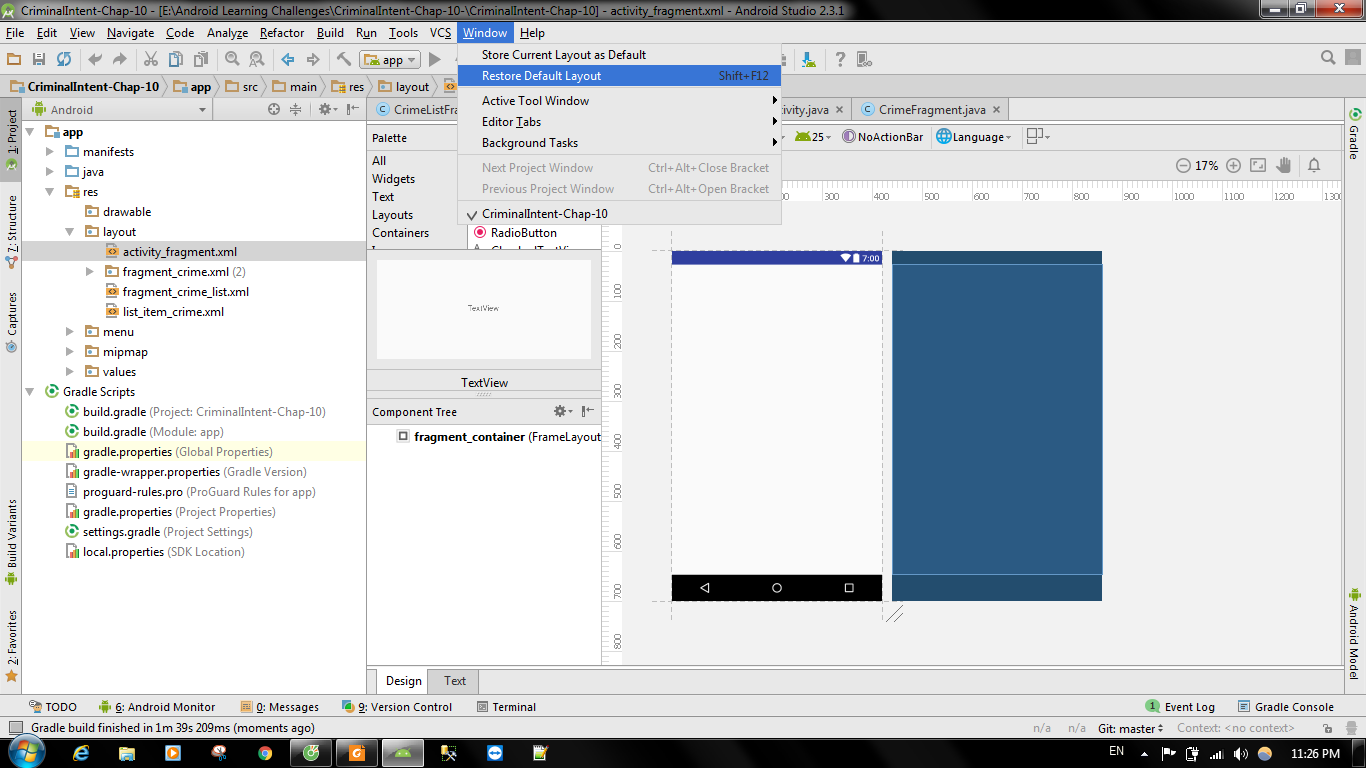Select the RadioButton palette widget
Screen dimensions: 1366x768
pos(523,232)
